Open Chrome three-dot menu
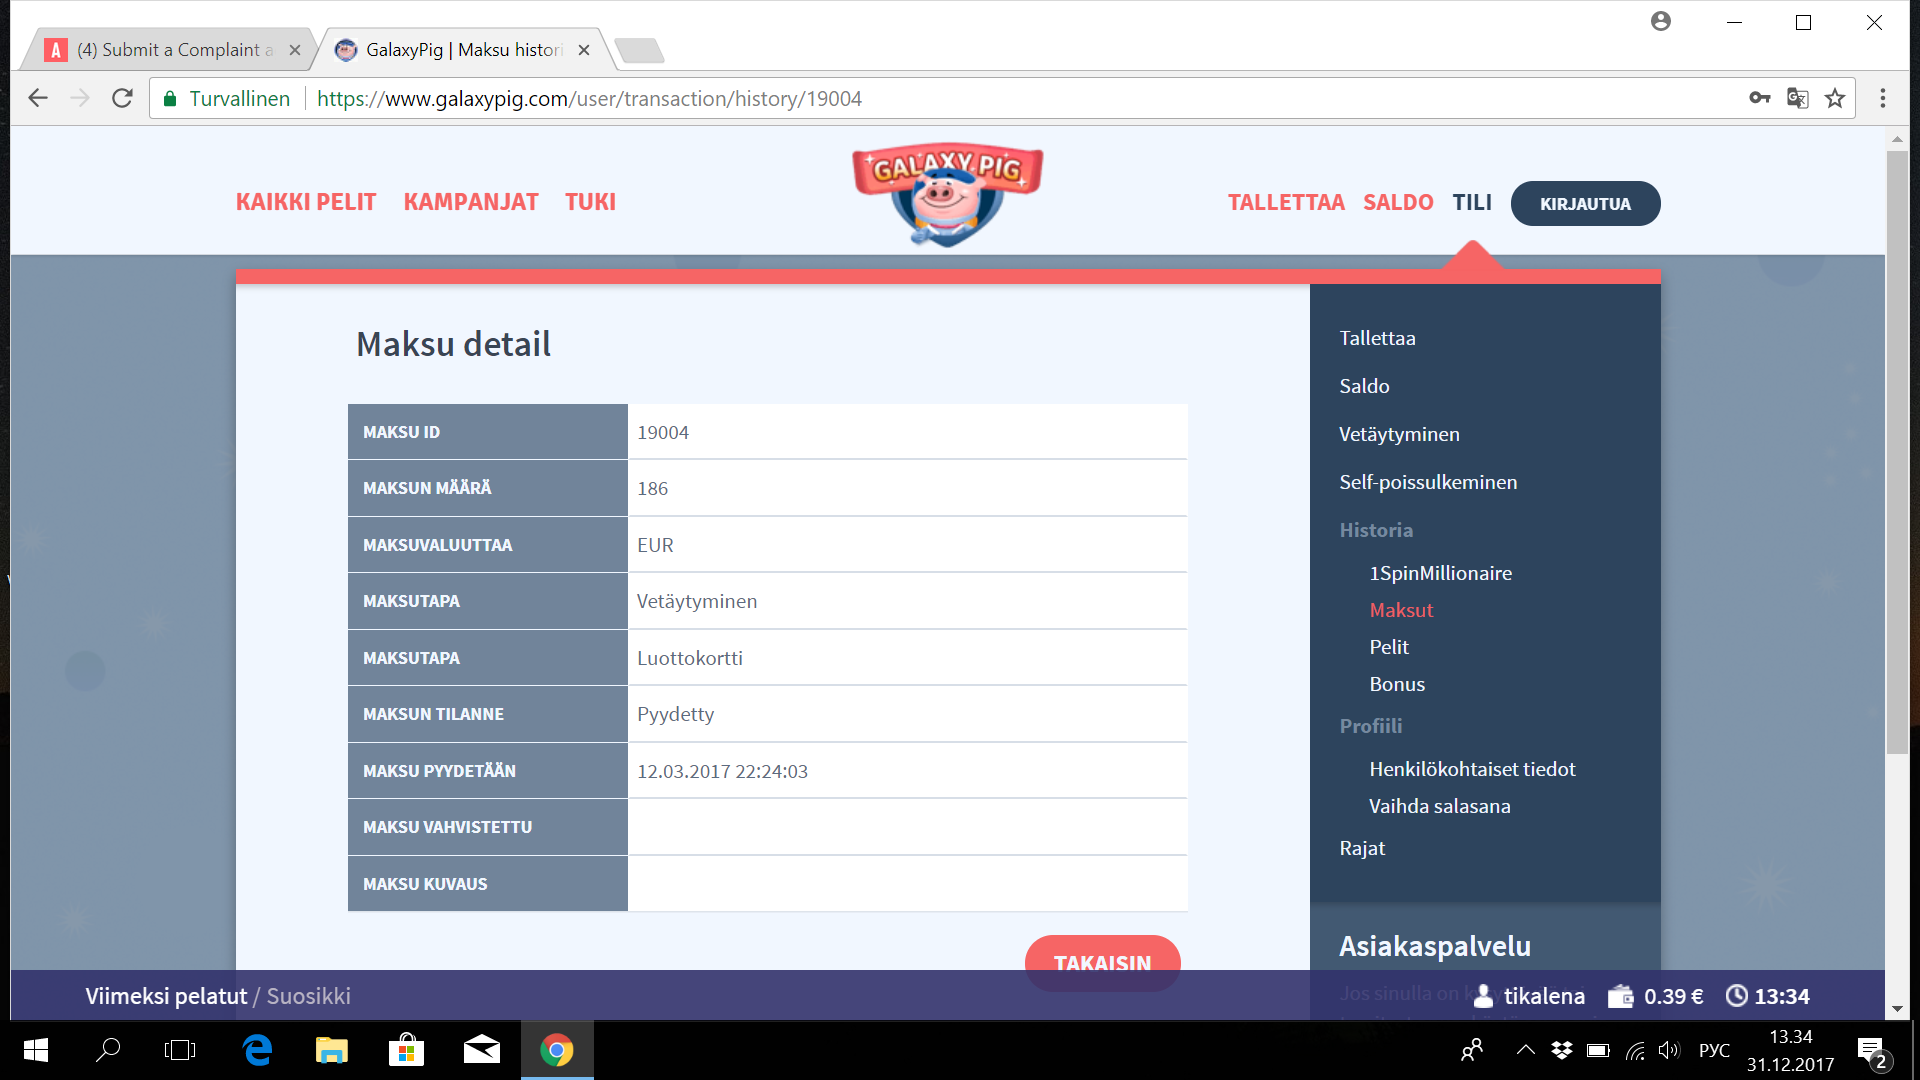Image resolution: width=1920 pixels, height=1080 pixels. (x=1883, y=98)
